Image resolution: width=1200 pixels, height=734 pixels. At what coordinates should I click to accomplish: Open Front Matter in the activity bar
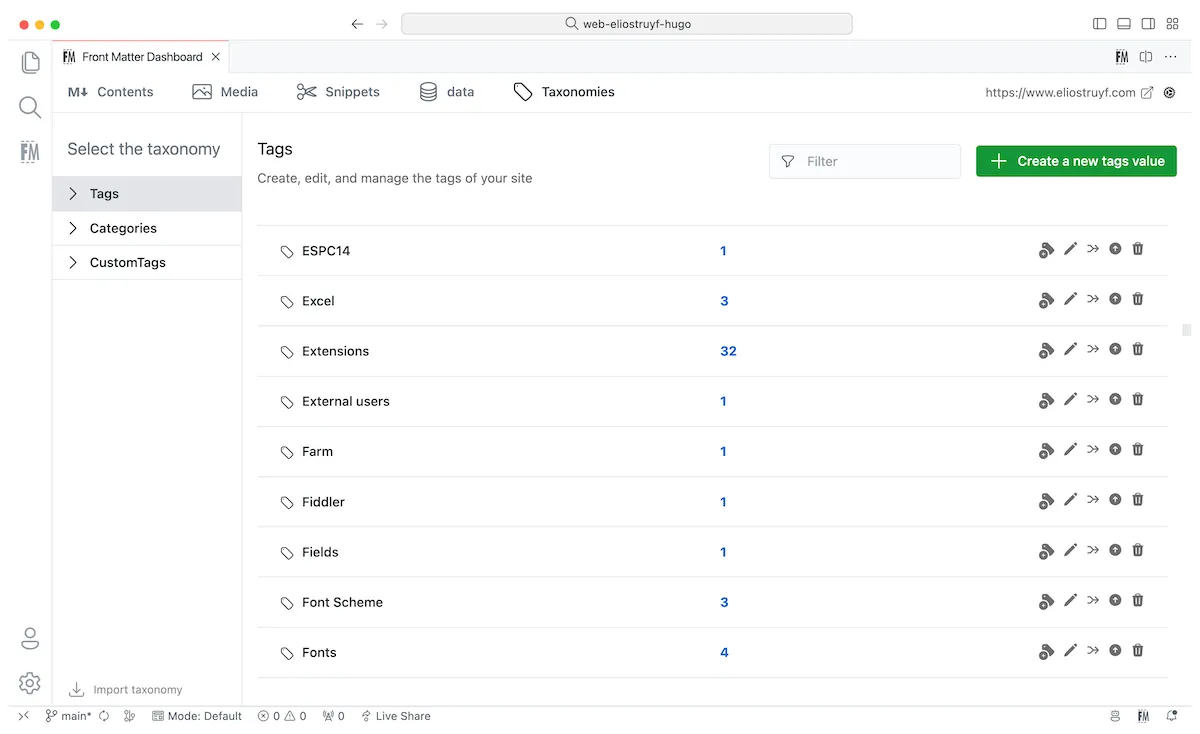point(30,152)
